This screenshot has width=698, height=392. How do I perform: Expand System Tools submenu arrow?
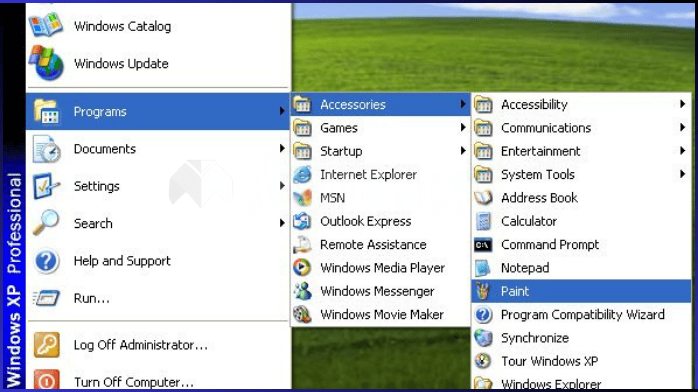(x=682, y=174)
